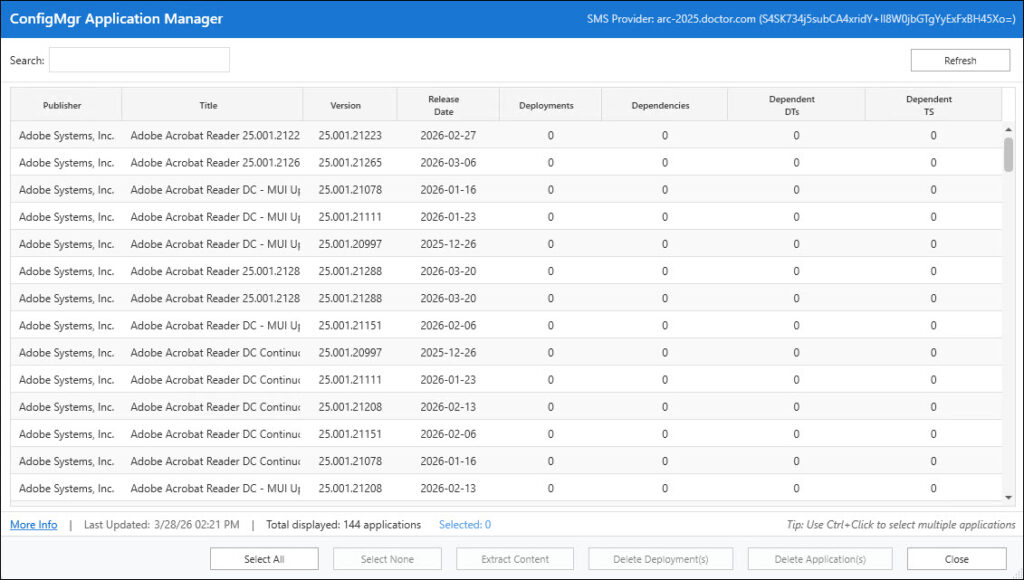Sort the list by Publisher column
Image resolution: width=1024 pixels, height=580 pixels.
[62, 105]
